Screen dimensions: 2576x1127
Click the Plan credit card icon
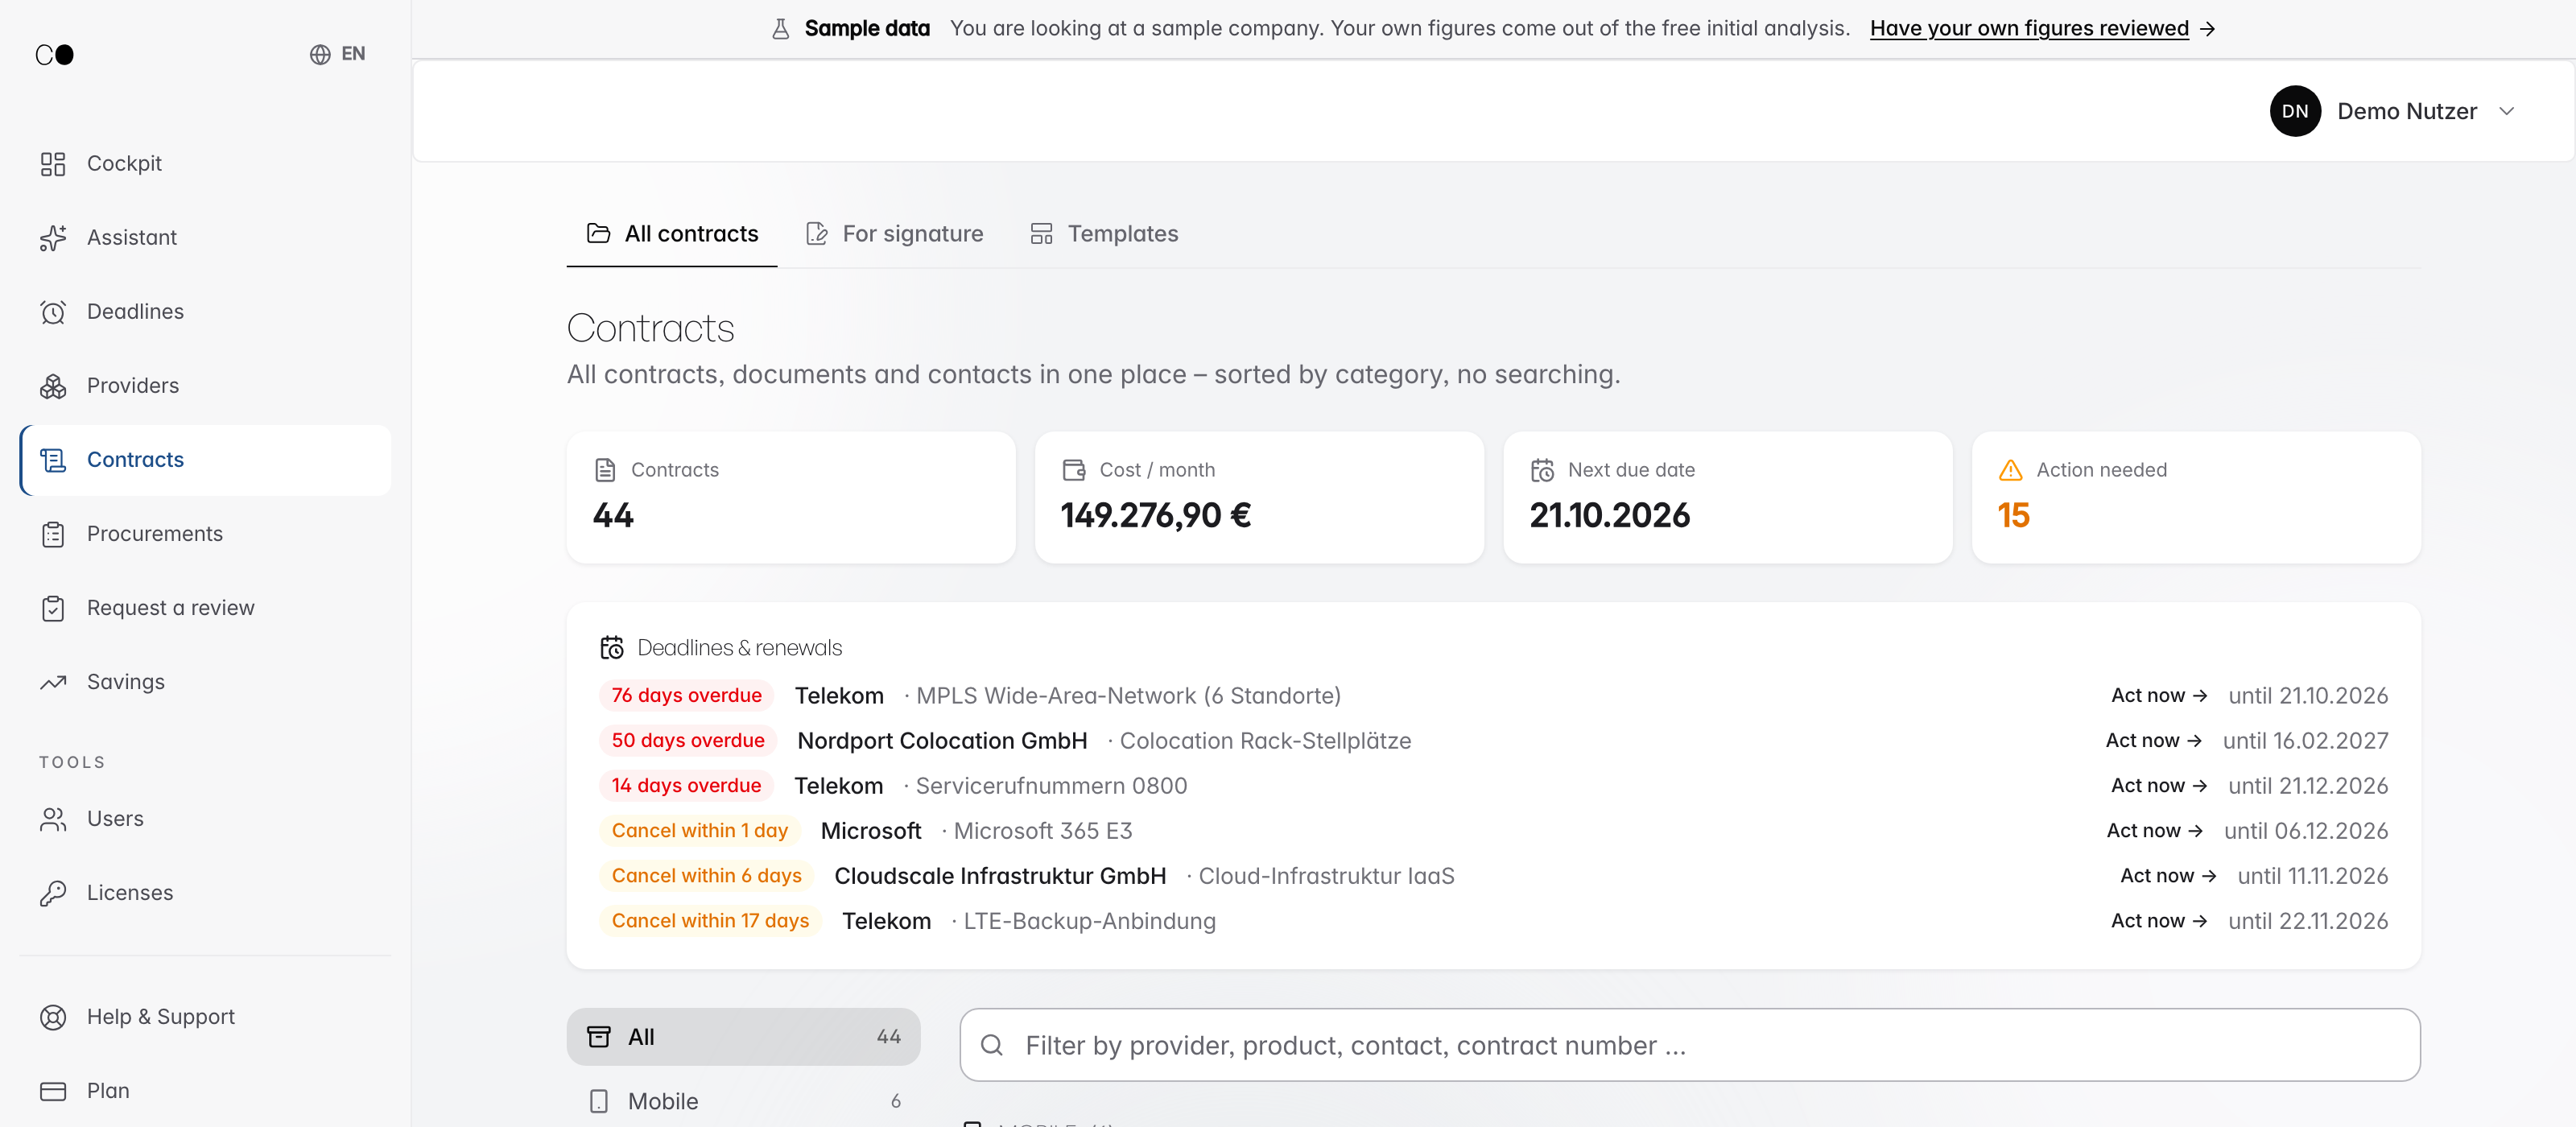click(53, 1091)
